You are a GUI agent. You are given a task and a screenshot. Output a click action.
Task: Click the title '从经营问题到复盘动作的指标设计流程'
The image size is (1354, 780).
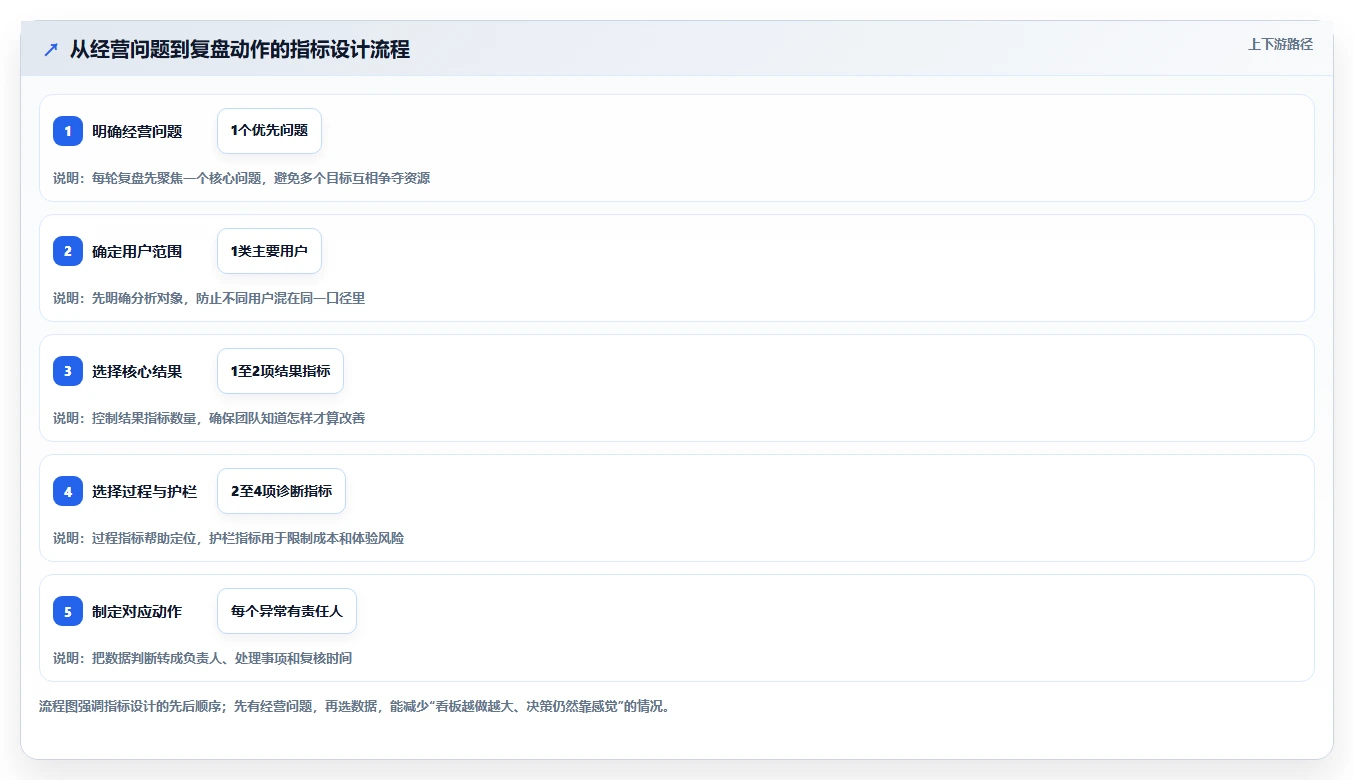tap(240, 50)
